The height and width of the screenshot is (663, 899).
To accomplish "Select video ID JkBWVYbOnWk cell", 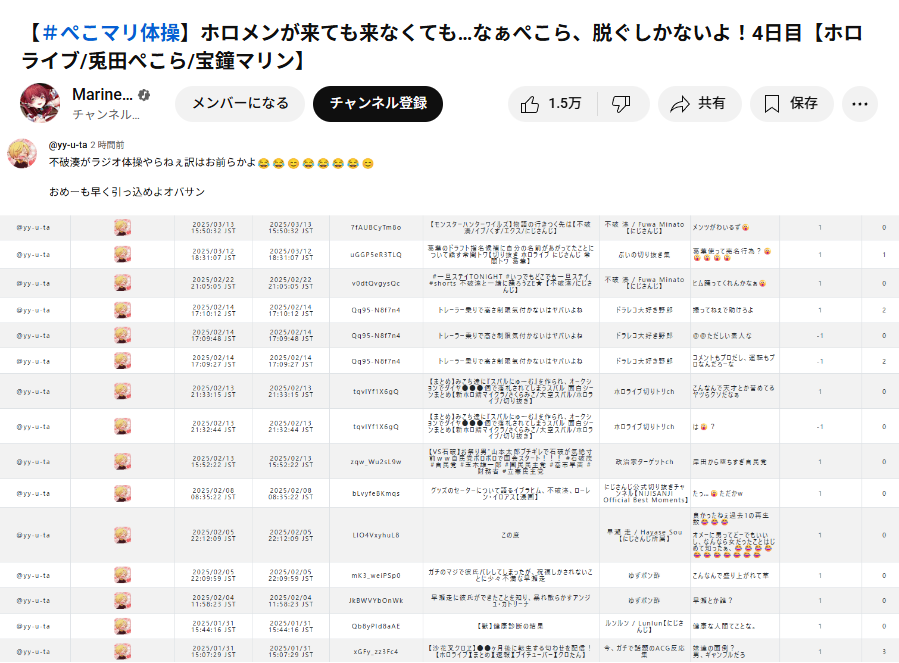I will click(x=376, y=600).
